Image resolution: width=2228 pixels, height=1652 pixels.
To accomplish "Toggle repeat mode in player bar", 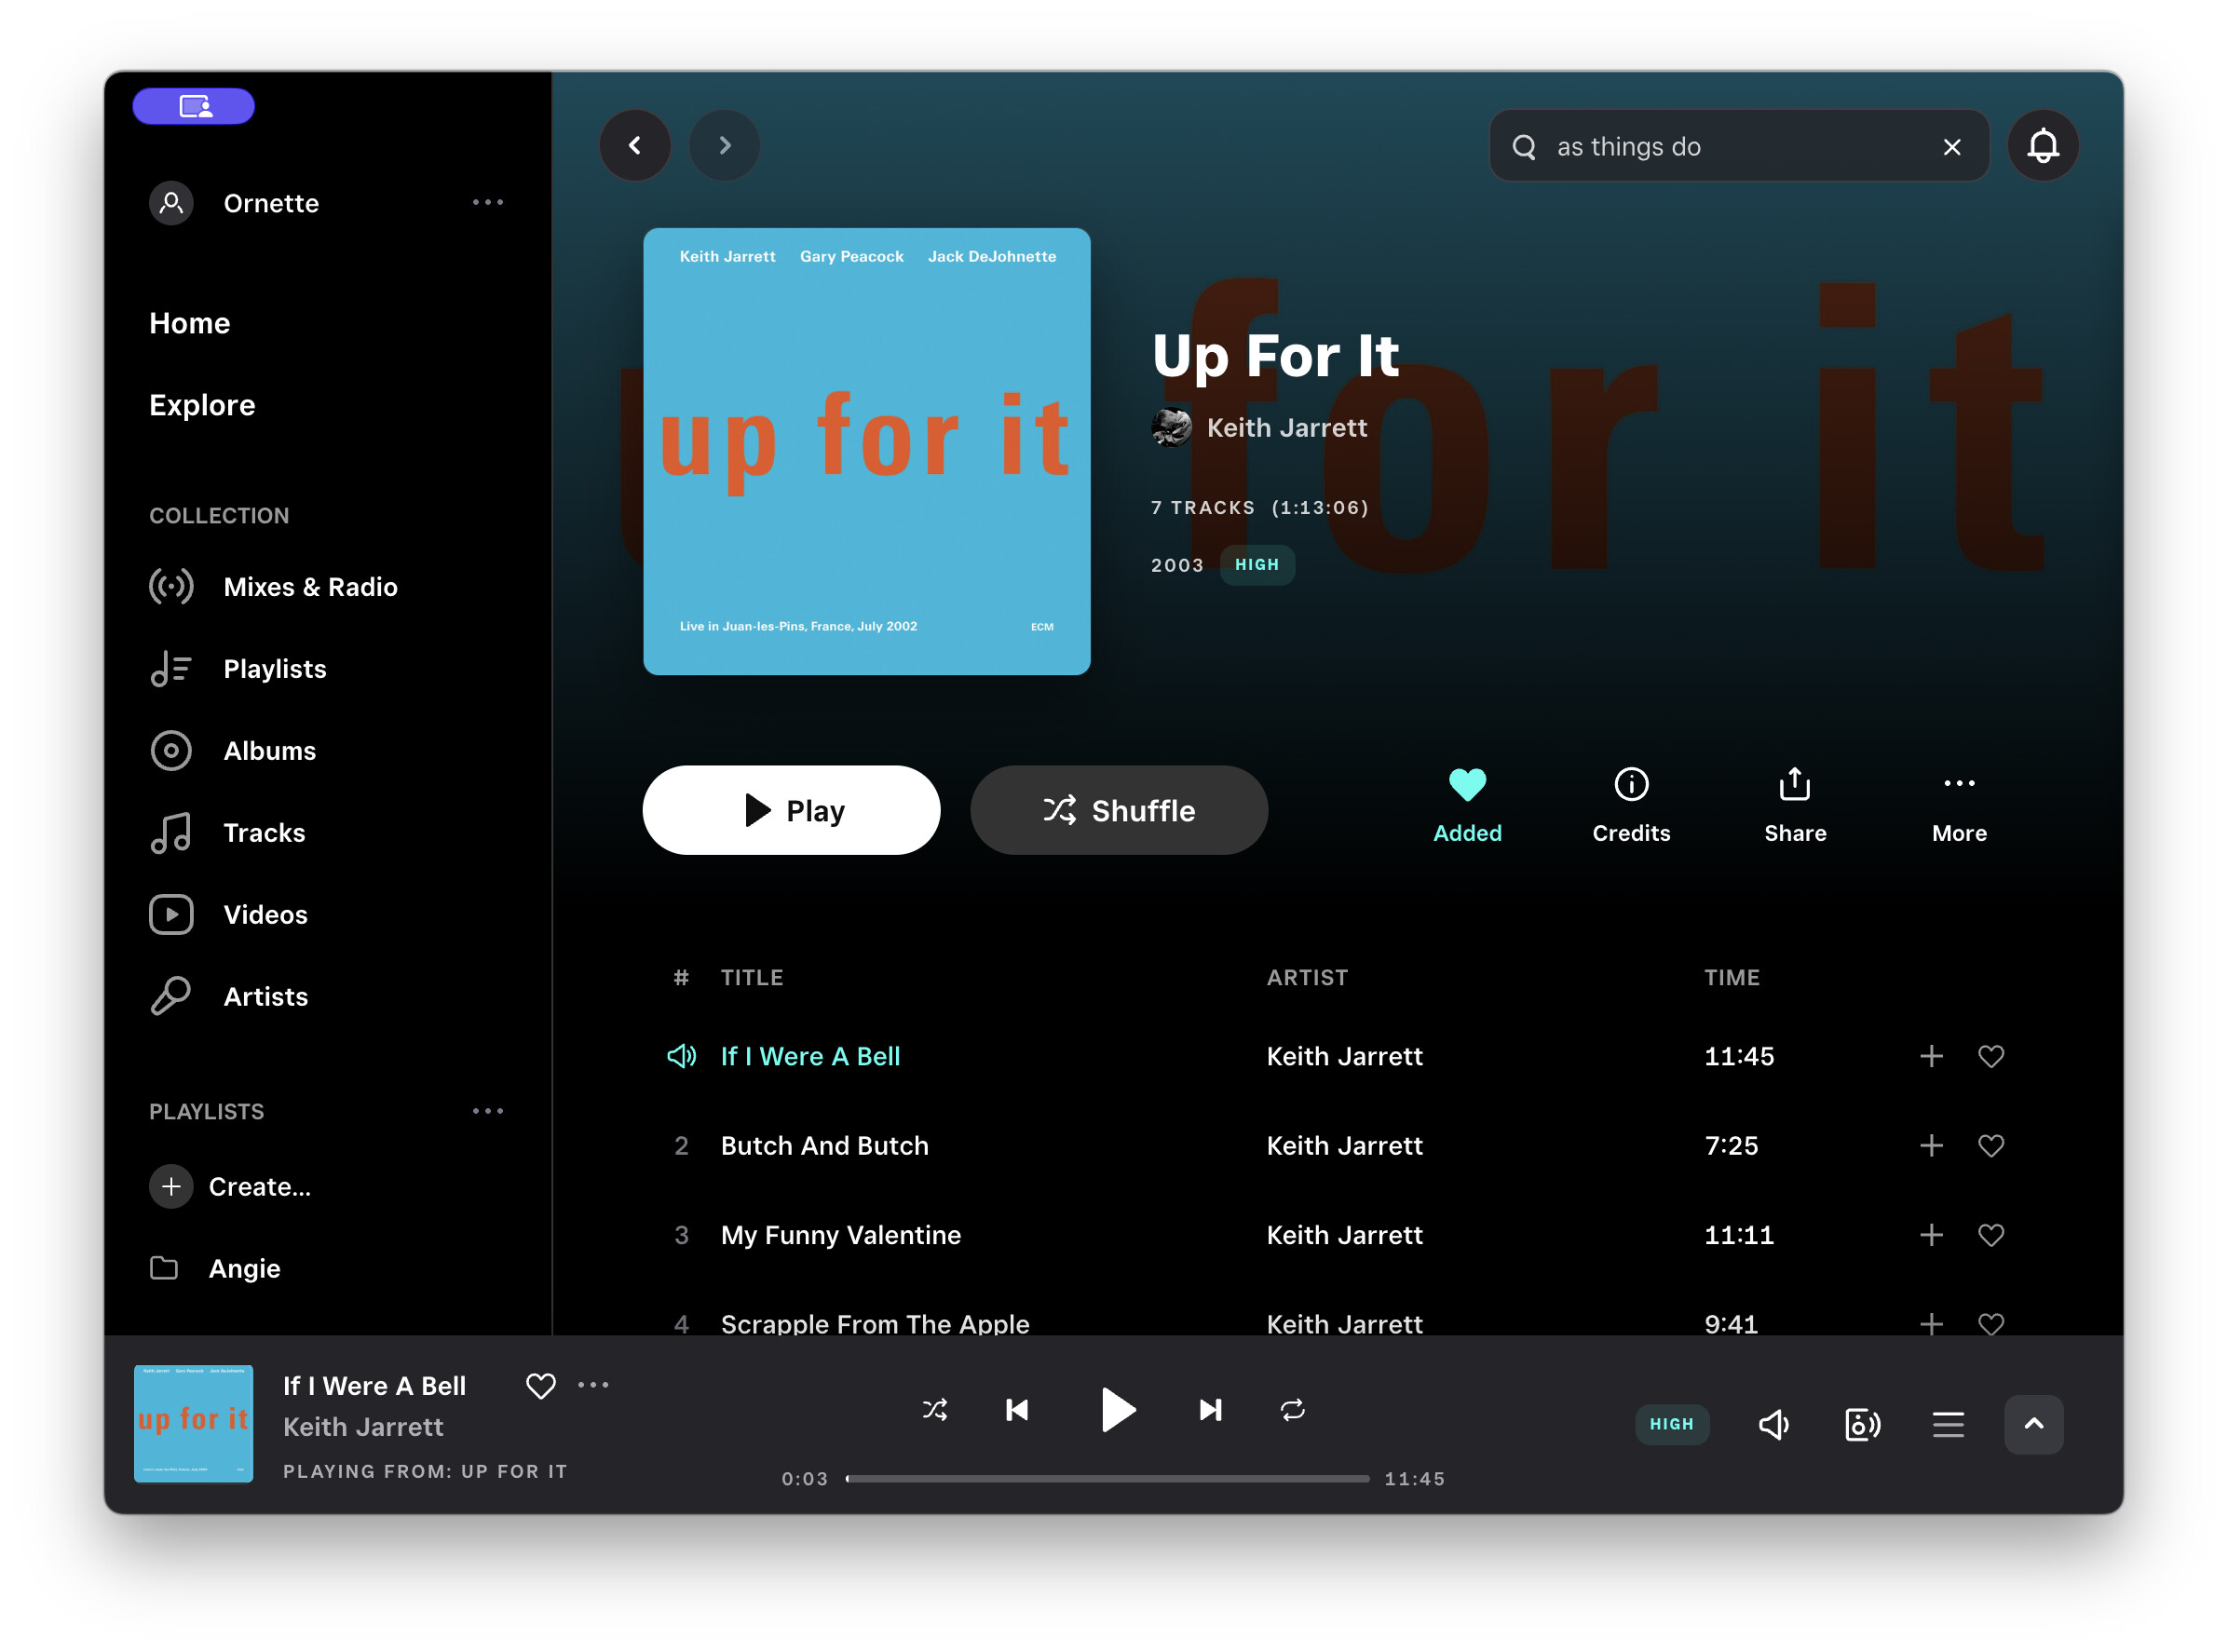I will coord(1292,1410).
